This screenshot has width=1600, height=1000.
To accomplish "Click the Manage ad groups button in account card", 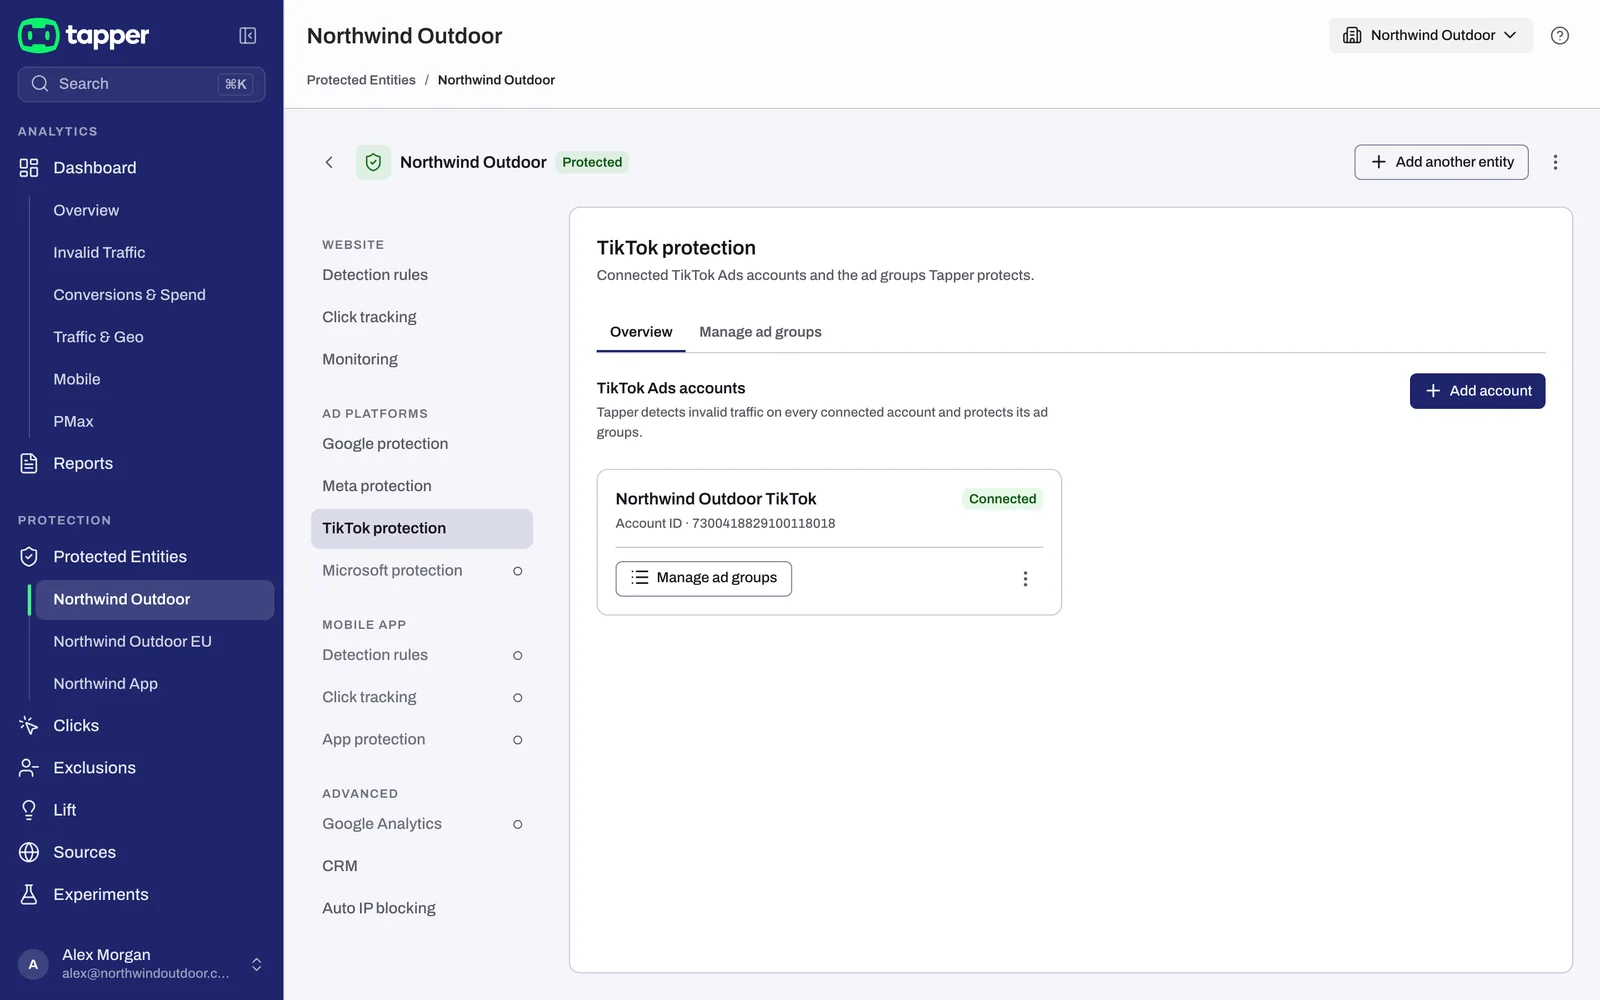I will (703, 578).
